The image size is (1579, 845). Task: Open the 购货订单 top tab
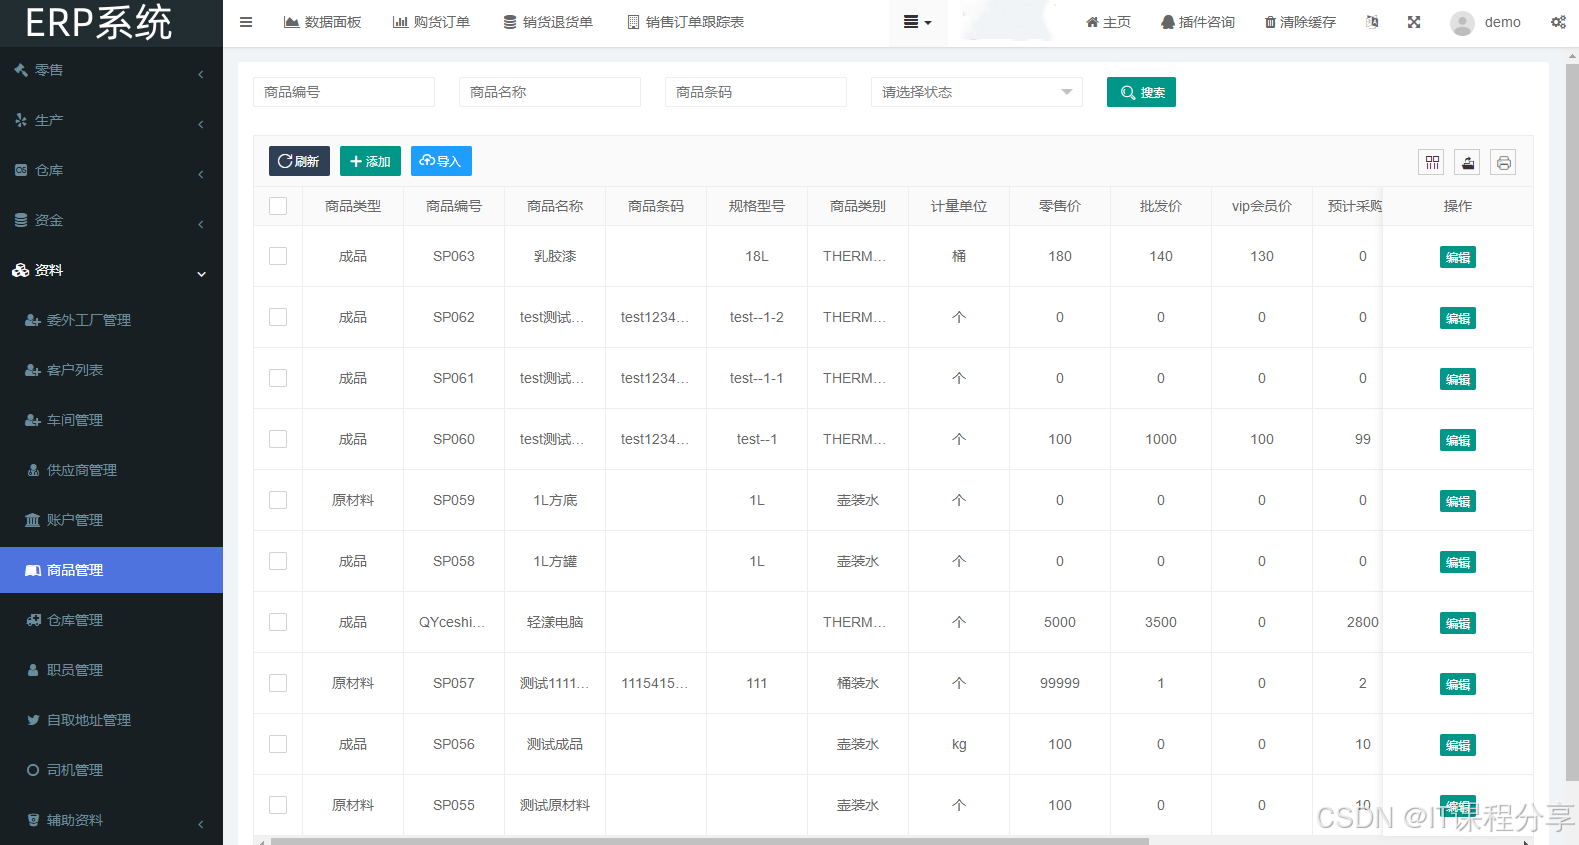point(431,22)
